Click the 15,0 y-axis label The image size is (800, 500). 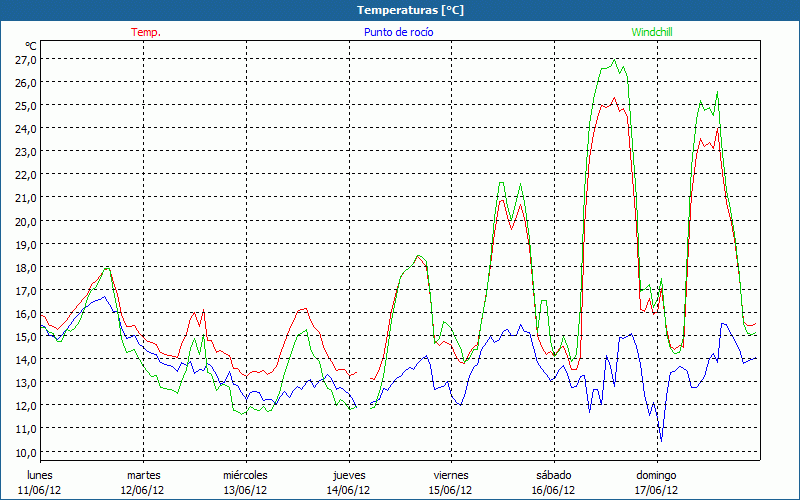click(26, 336)
